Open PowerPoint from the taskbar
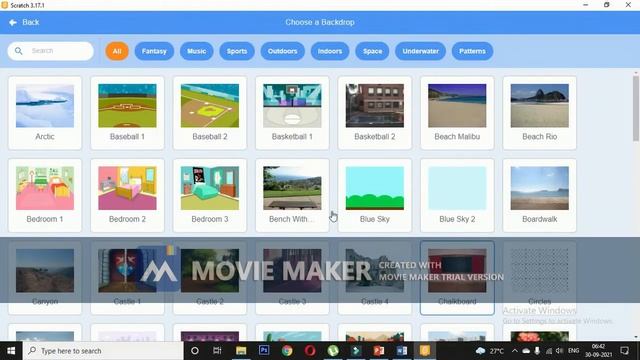 (x=379, y=351)
